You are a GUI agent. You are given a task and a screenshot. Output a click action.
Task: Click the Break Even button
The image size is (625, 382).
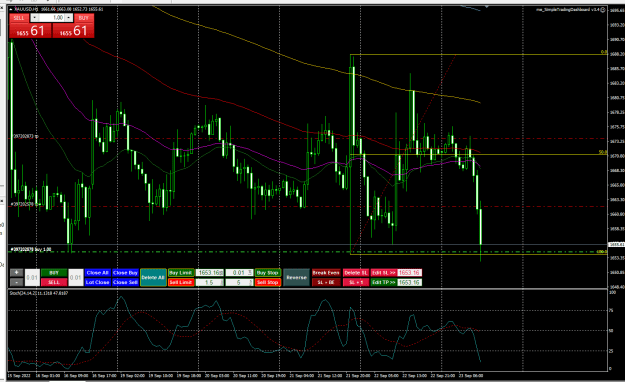coord(326,273)
